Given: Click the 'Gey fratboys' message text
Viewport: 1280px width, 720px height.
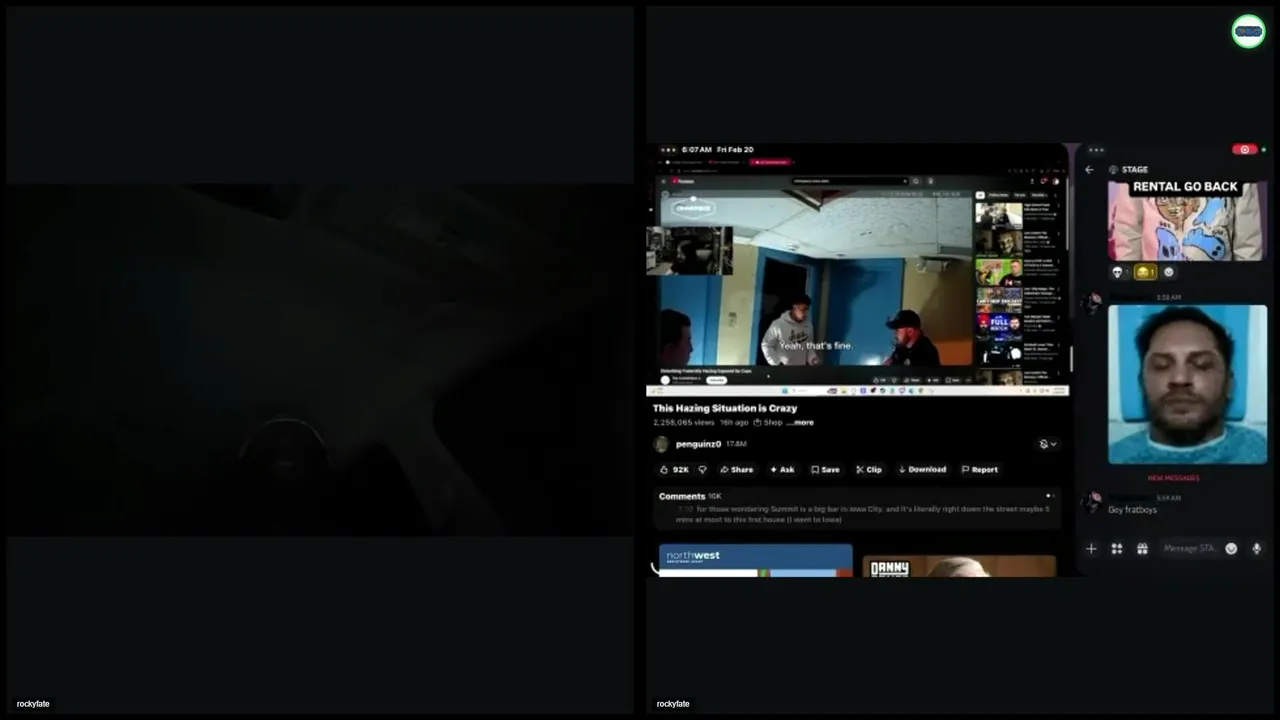Looking at the screenshot, I should click(1133, 510).
